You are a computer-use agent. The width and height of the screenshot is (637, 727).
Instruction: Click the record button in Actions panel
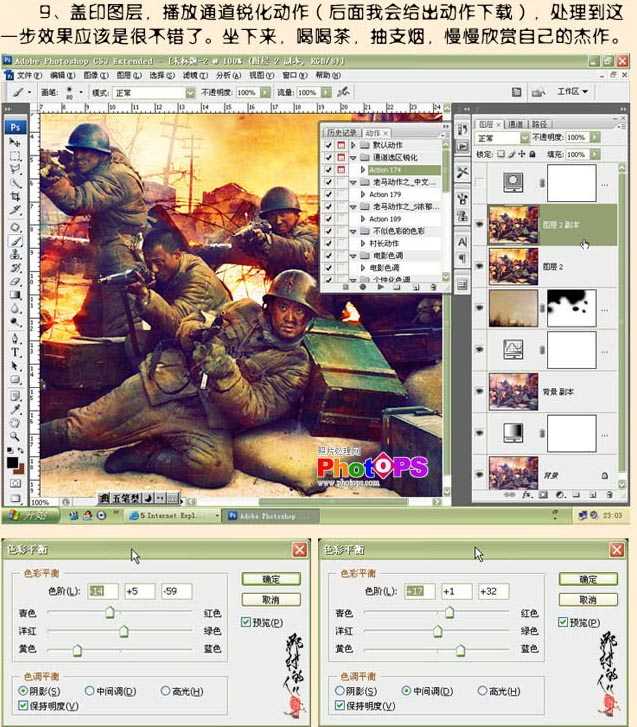(363, 287)
